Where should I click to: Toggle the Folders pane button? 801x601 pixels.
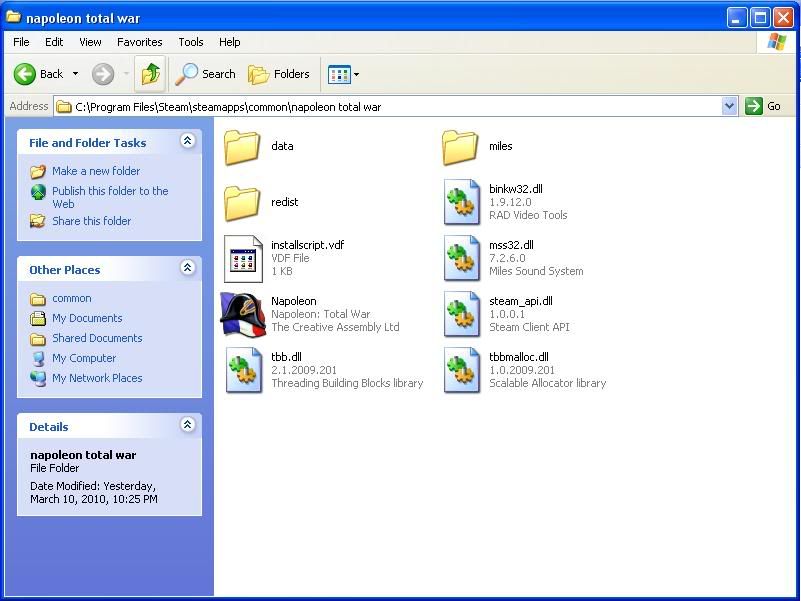(x=279, y=75)
